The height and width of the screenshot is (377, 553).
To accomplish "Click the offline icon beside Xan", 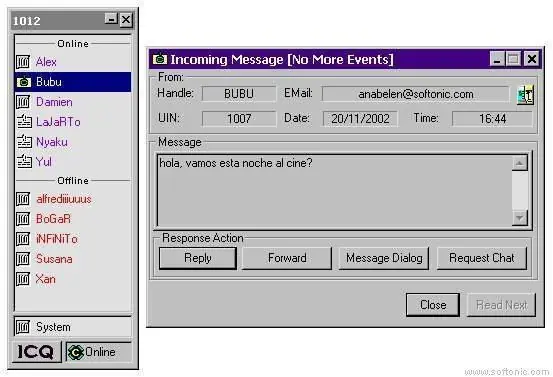I will [x=23, y=279].
